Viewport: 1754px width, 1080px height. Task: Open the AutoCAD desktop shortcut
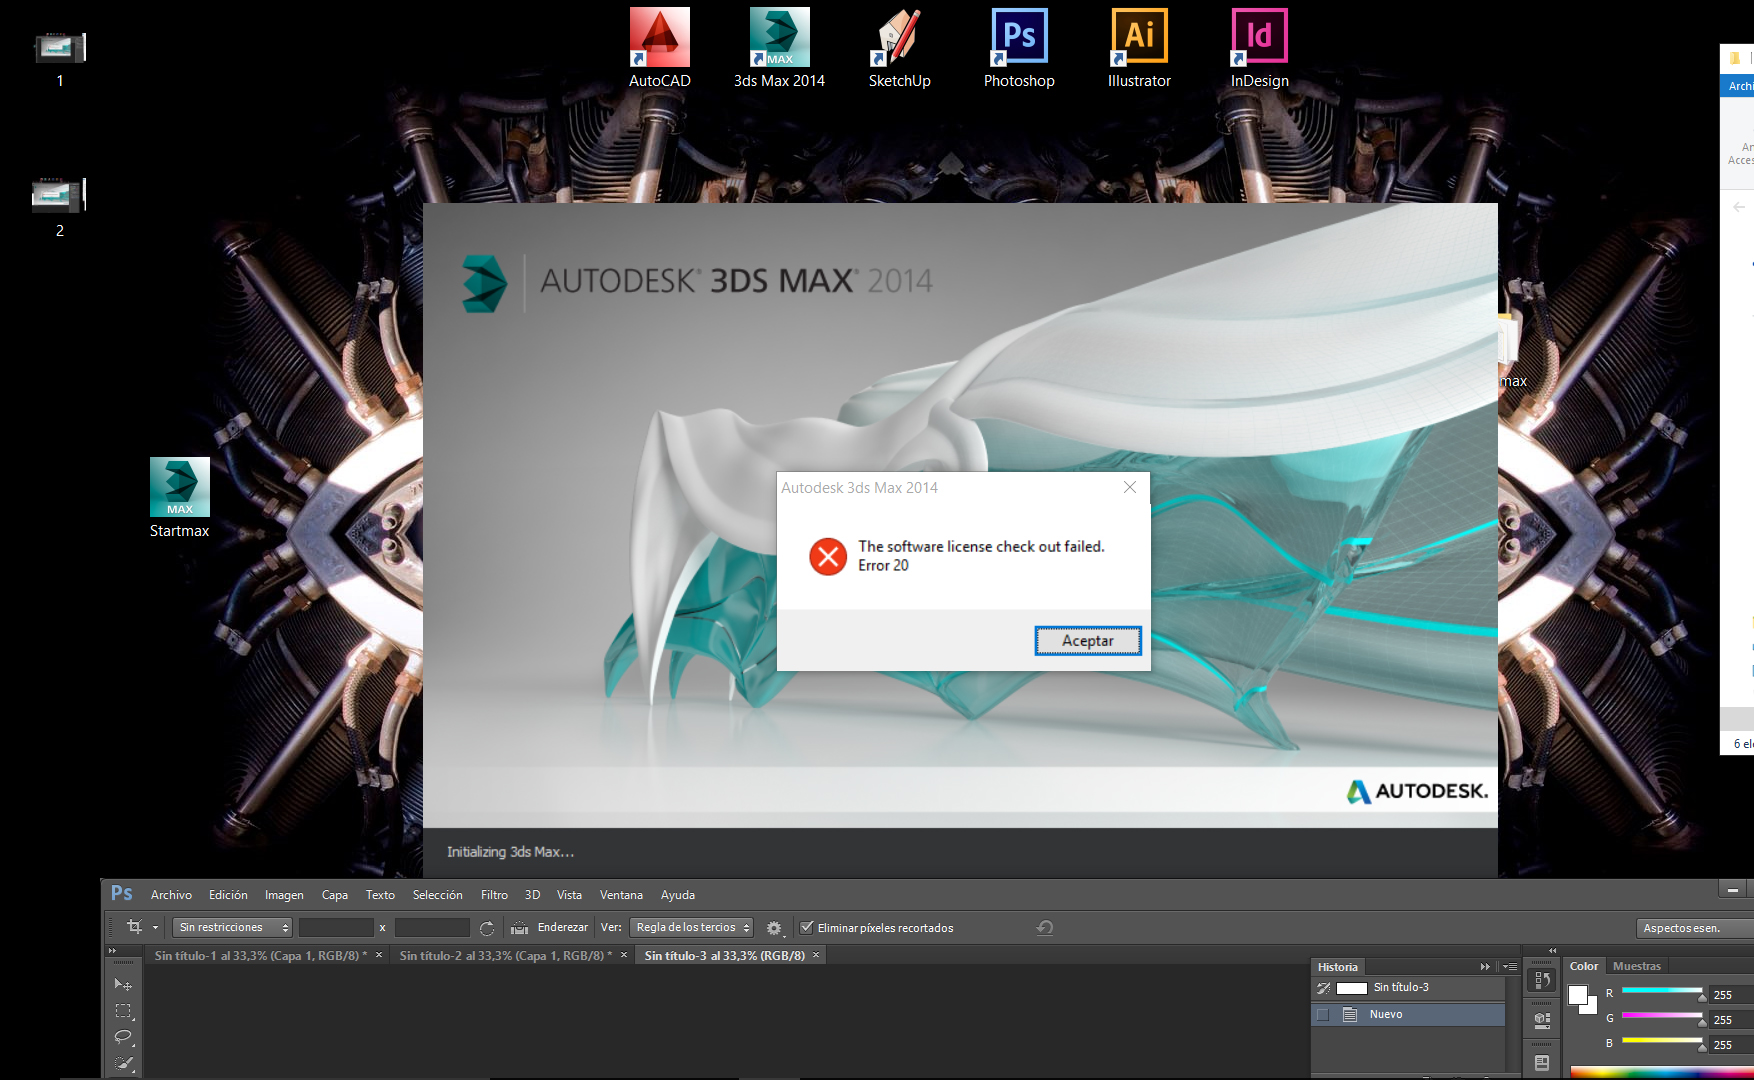click(x=659, y=48)
